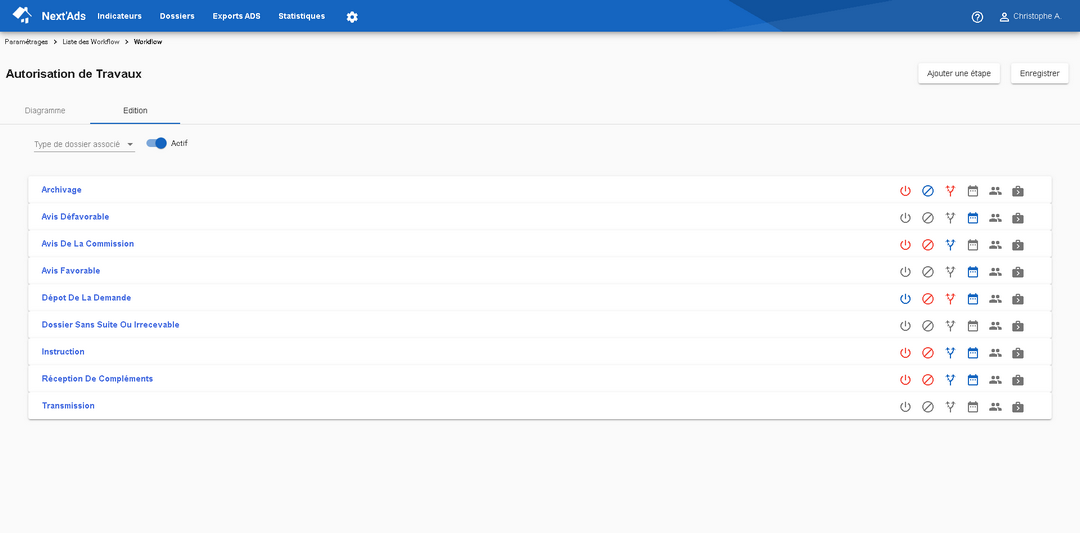Toggle the Actif switch
The width and height of the screenshot is (1080, 533).
click(x=157, y=143)
